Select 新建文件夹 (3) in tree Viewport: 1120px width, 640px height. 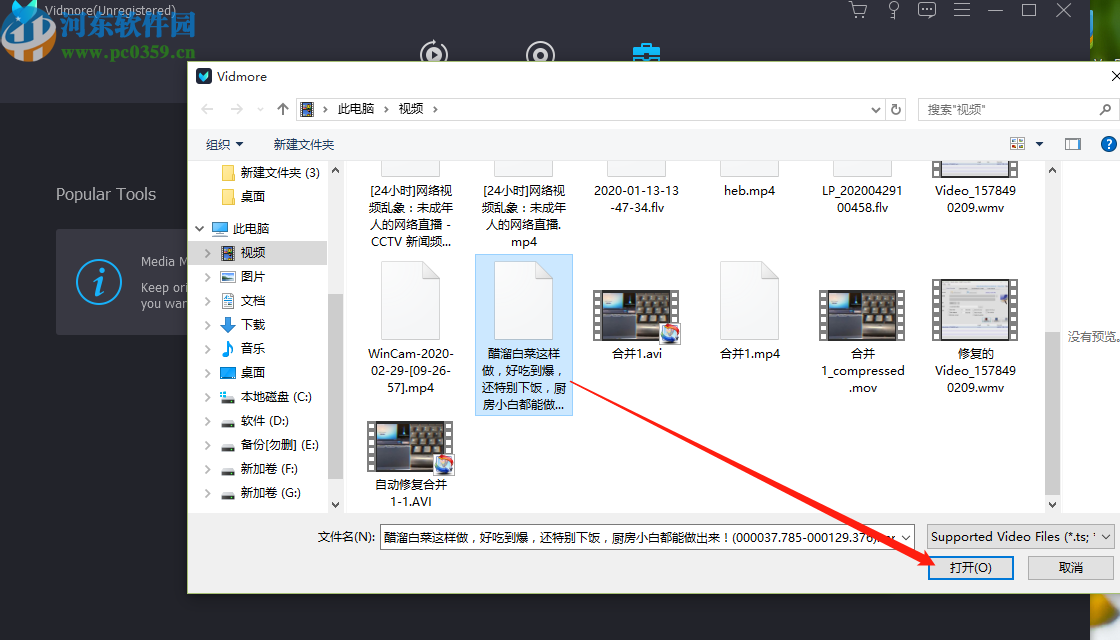pos(271,172)
